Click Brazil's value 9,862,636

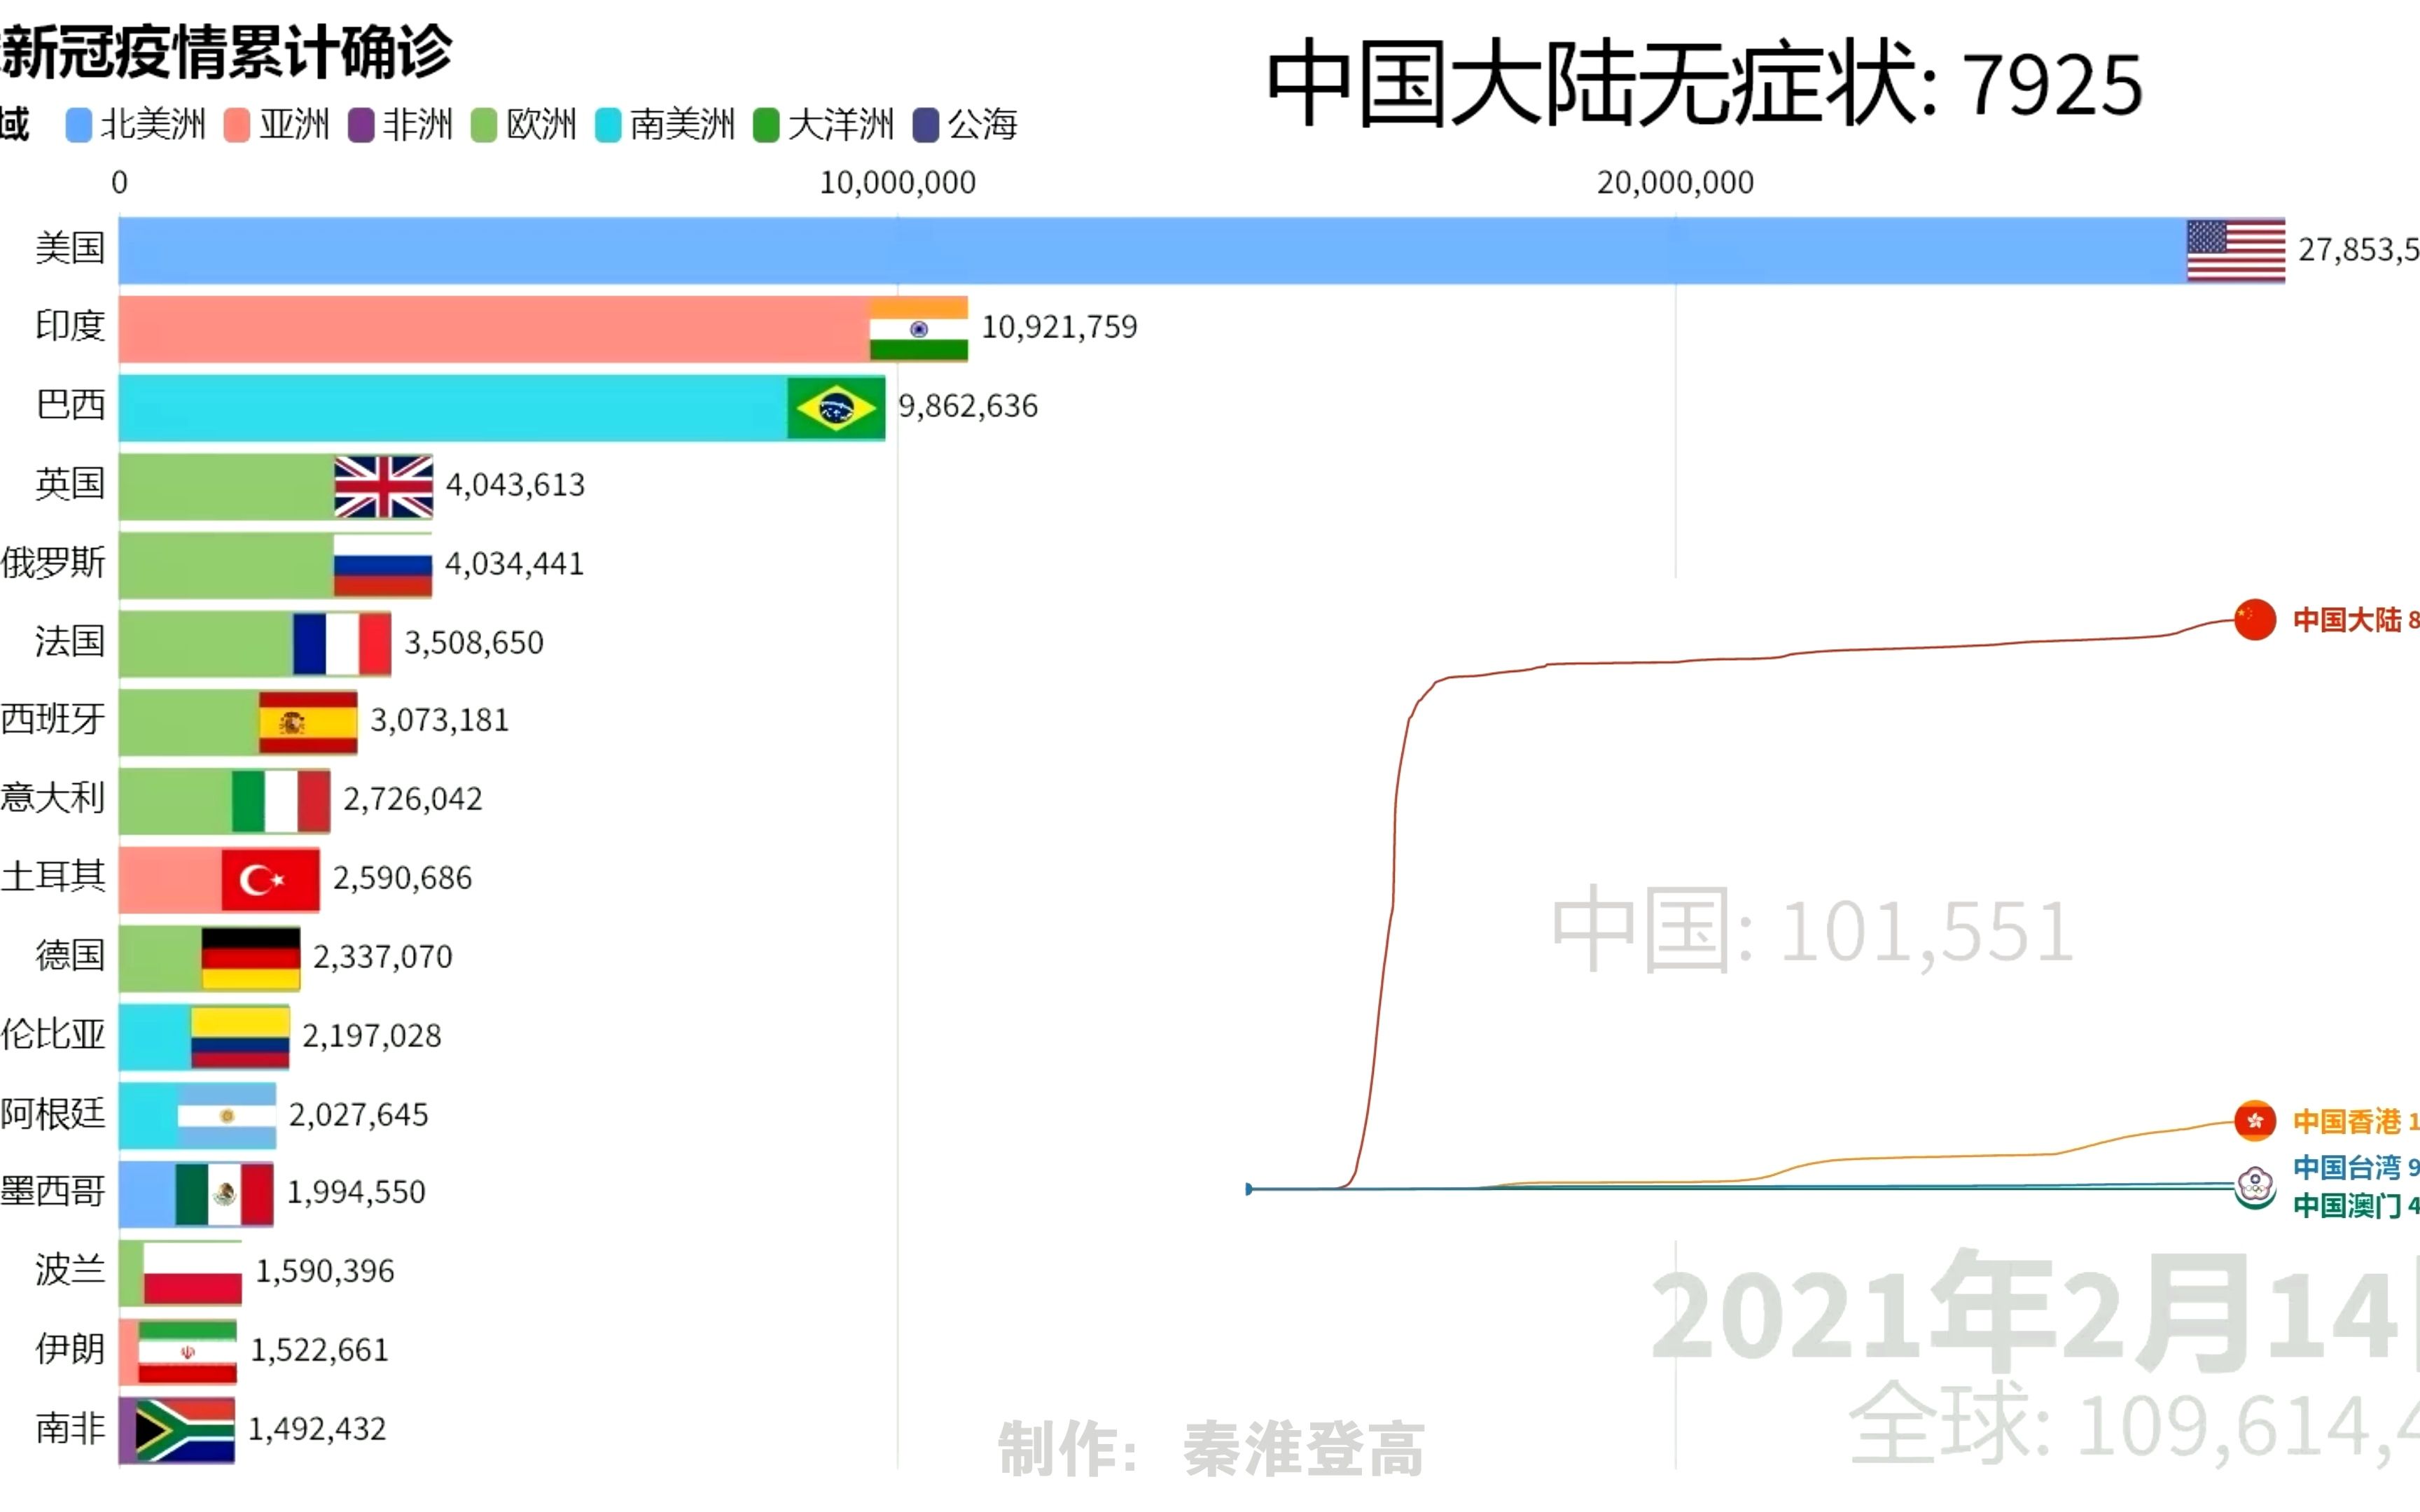(969, 407)
